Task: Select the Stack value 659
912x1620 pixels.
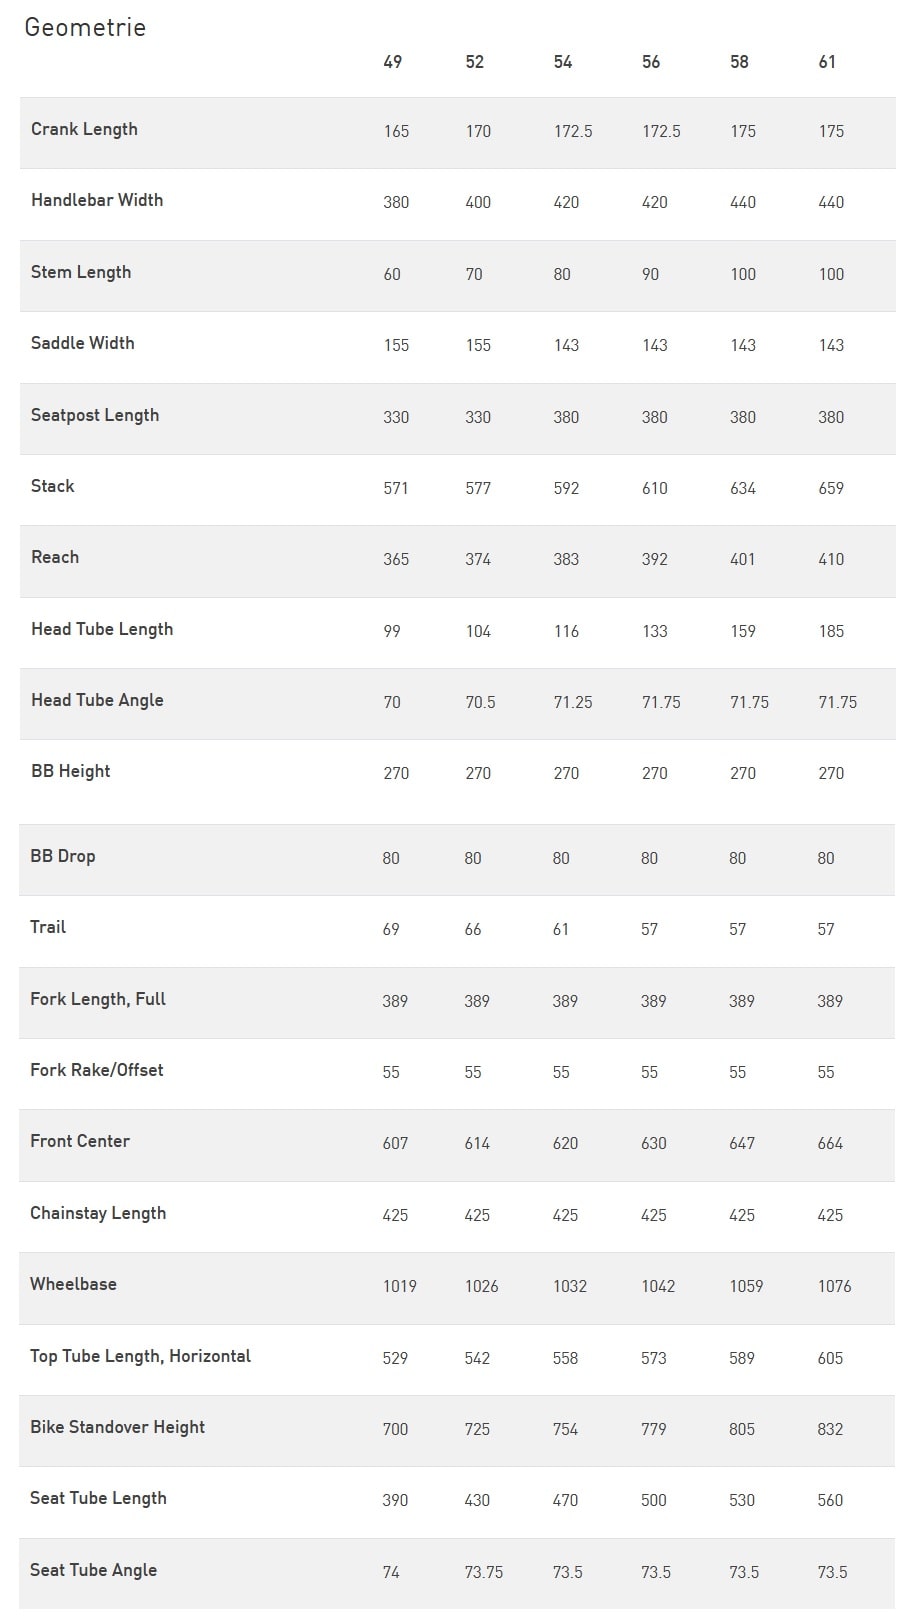Action: point(831,488)
